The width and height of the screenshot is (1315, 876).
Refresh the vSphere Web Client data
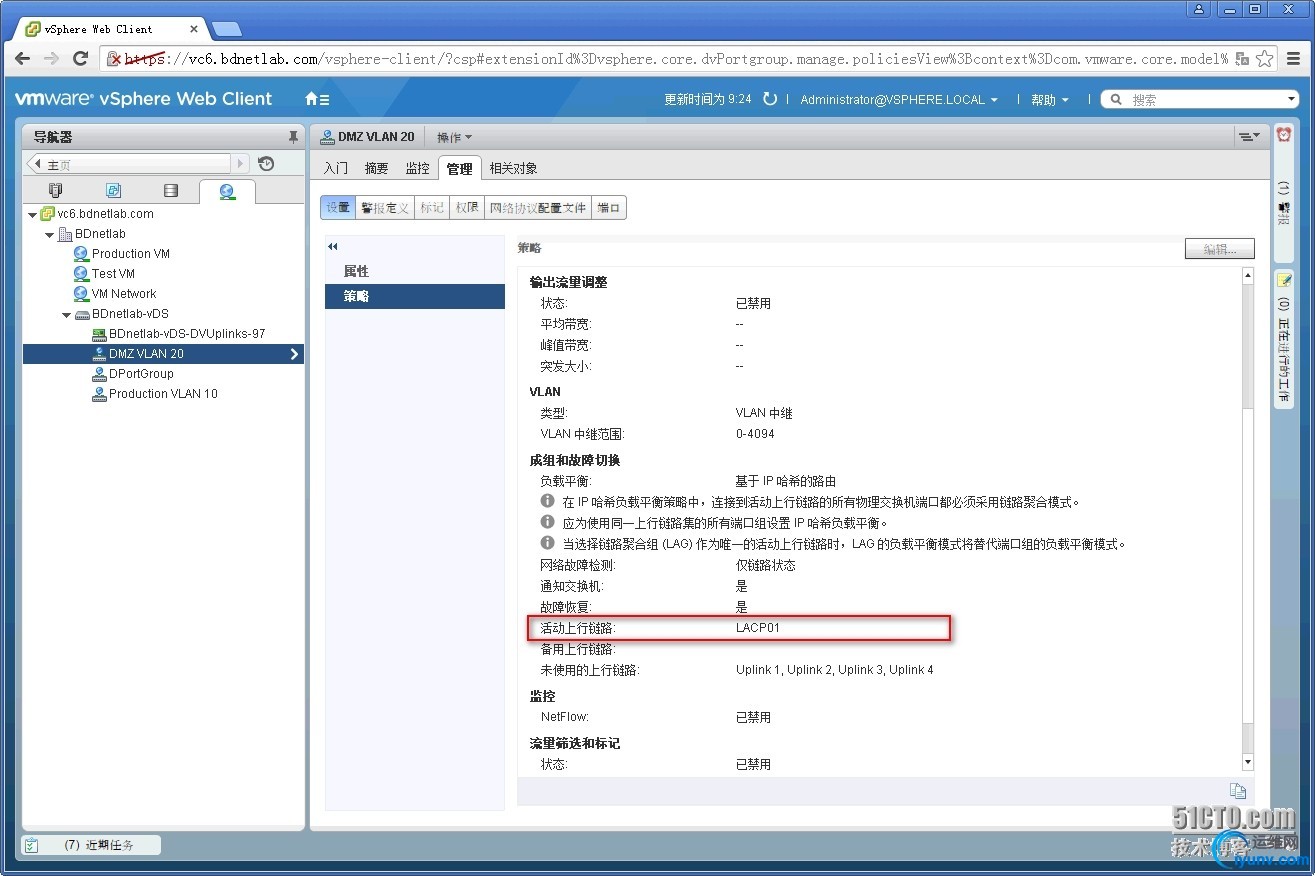769,99
